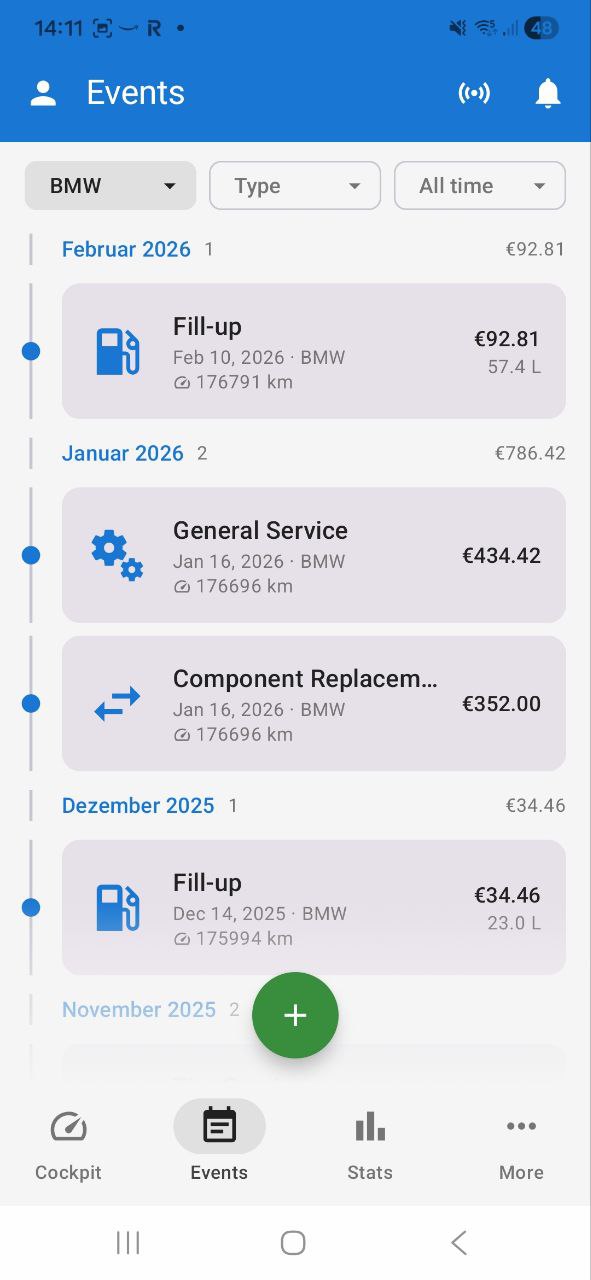Open the All time period dropdown

click(479, 185)
